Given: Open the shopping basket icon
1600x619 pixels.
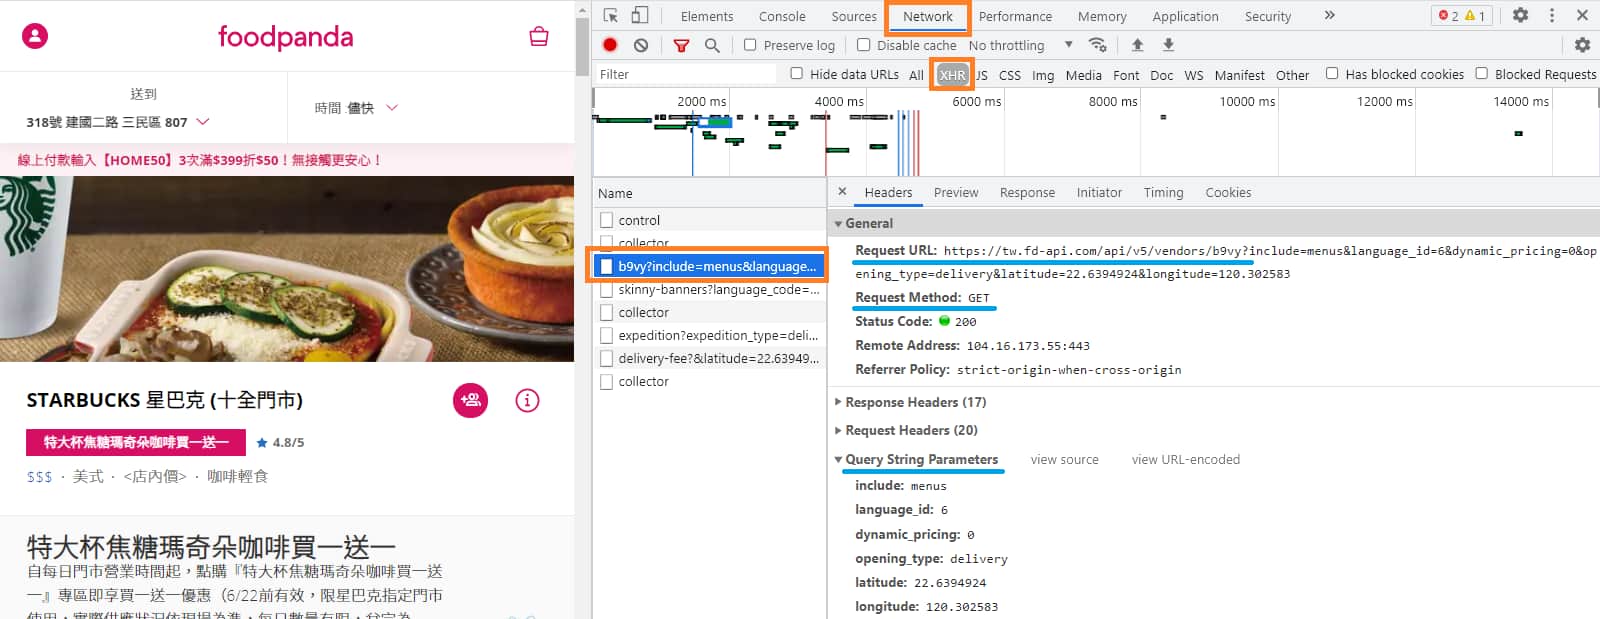Looking at the screenshot, I should pyautogui.click(x=539, y=37).
